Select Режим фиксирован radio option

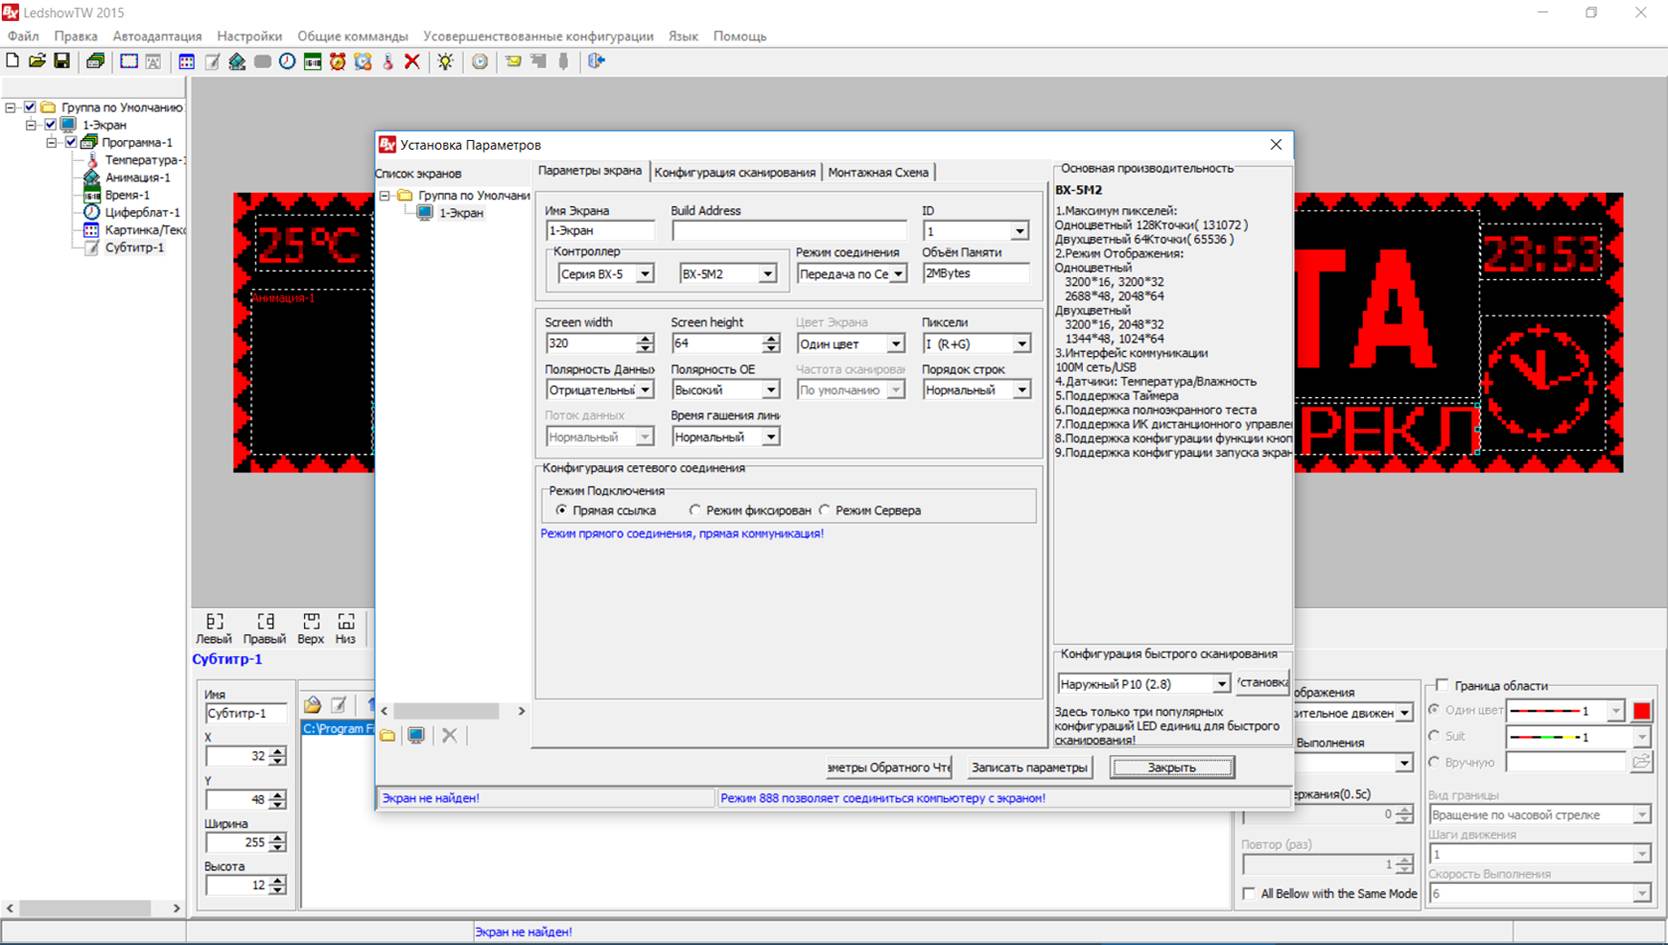click(695, 510)
